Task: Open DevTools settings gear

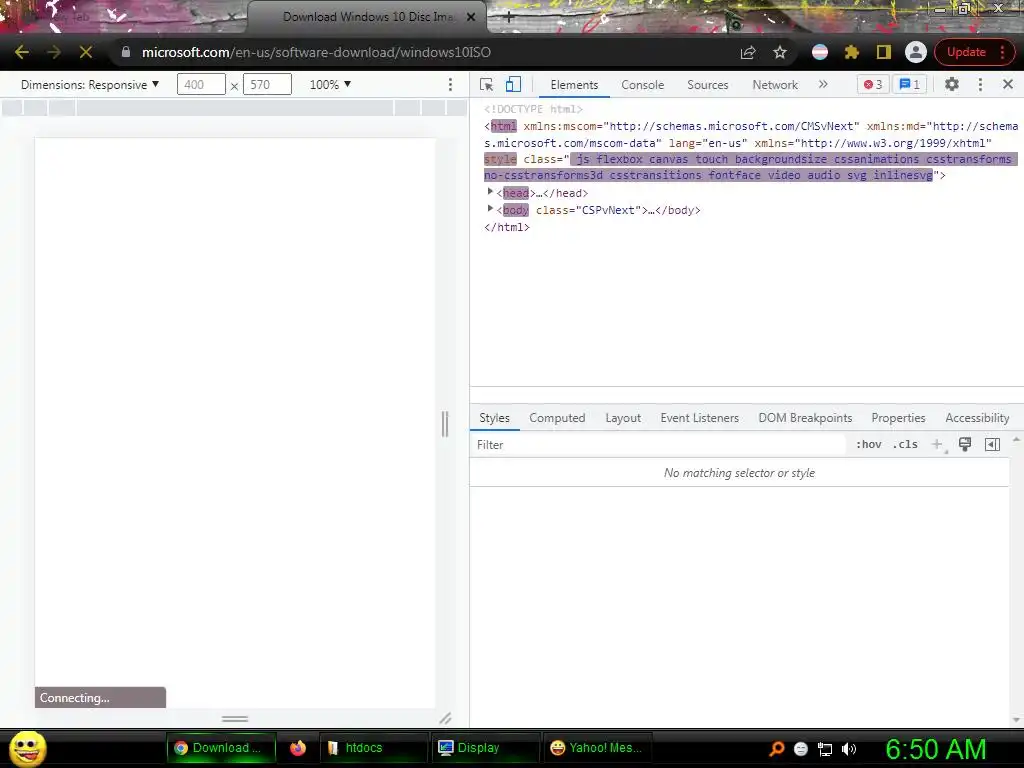Action: point(952,84)
